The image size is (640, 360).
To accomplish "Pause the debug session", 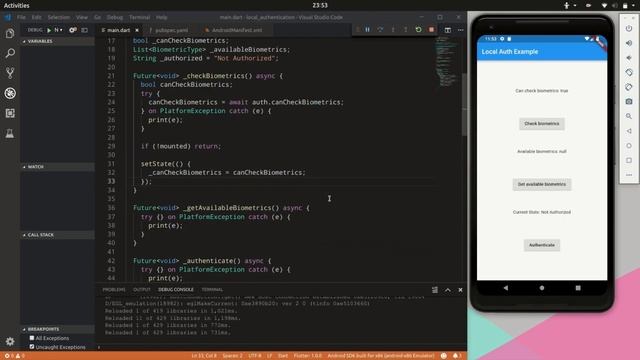I will [x=367, y=30].
